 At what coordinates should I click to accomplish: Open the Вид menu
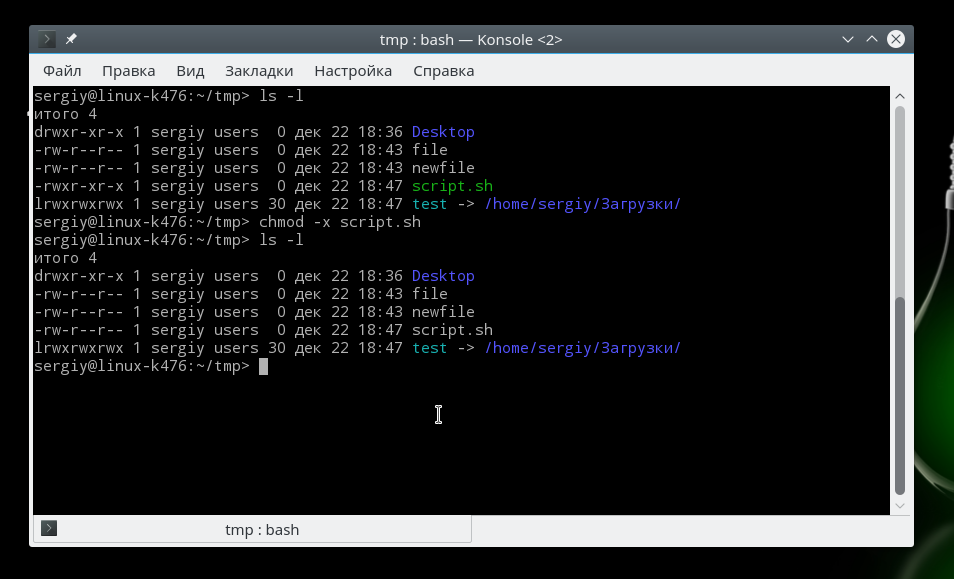coord(190,71)
